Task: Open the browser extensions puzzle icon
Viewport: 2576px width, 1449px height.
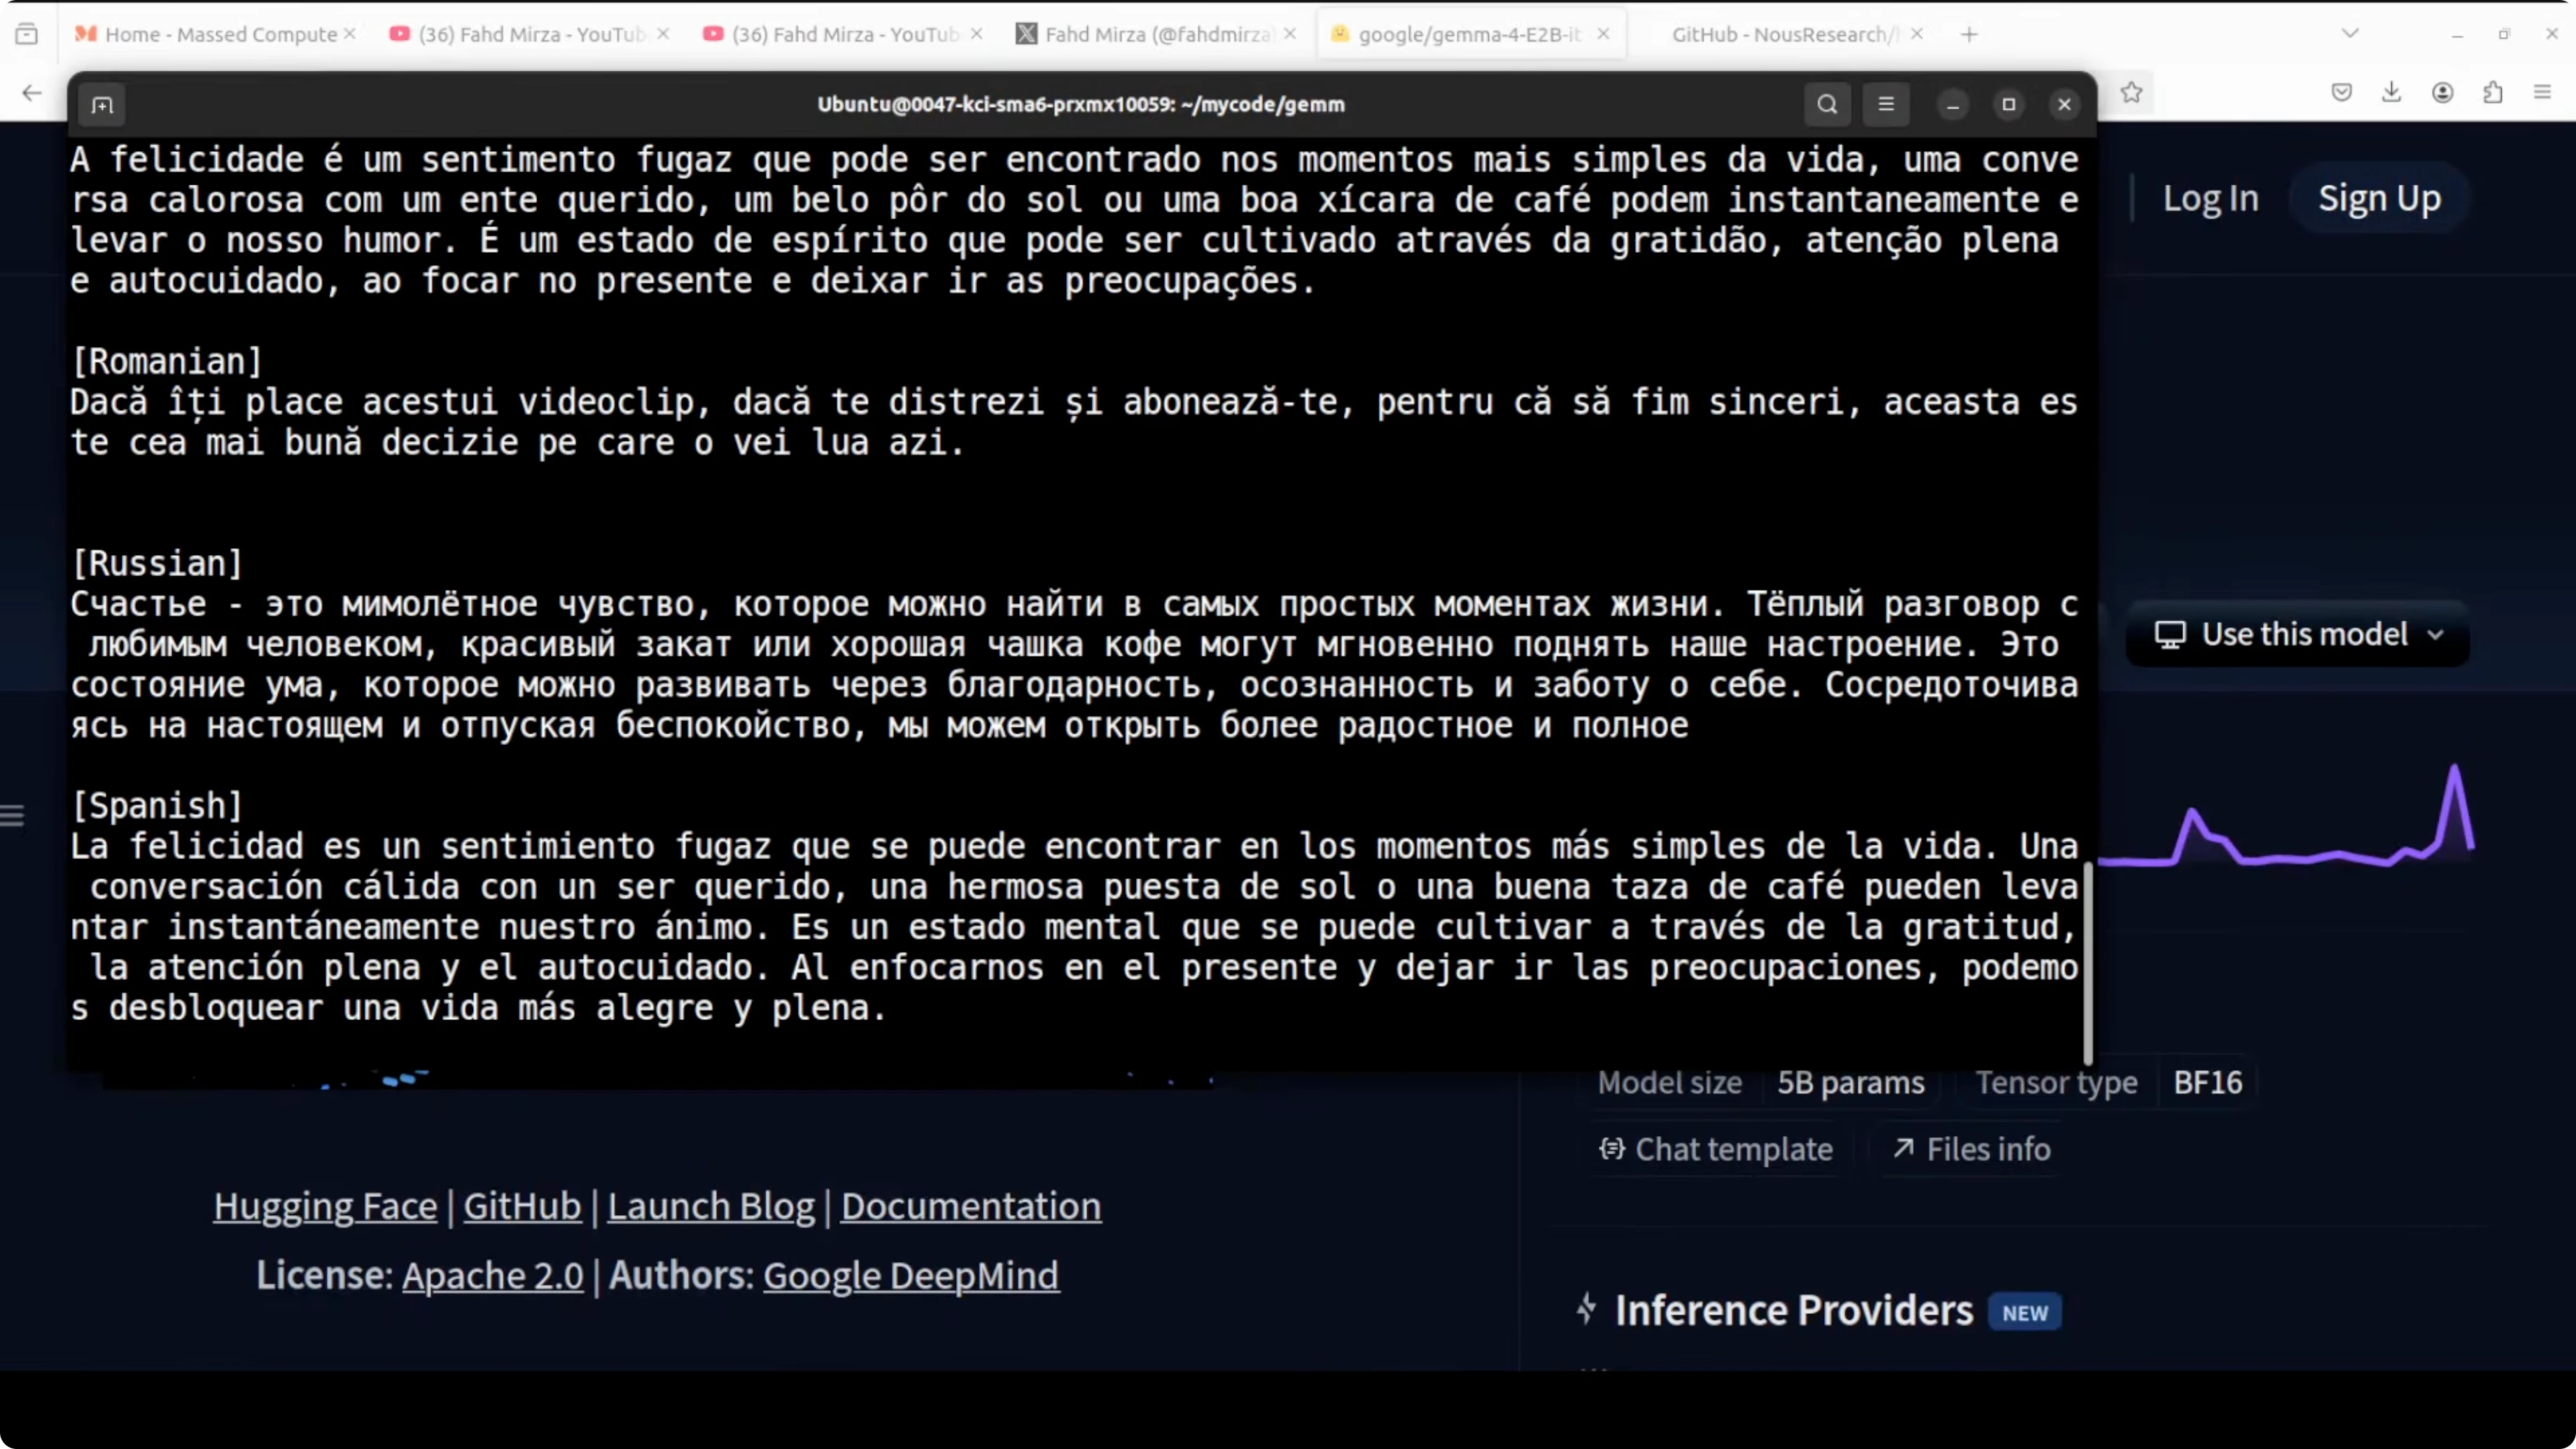Action: [x=2493, y=93]
